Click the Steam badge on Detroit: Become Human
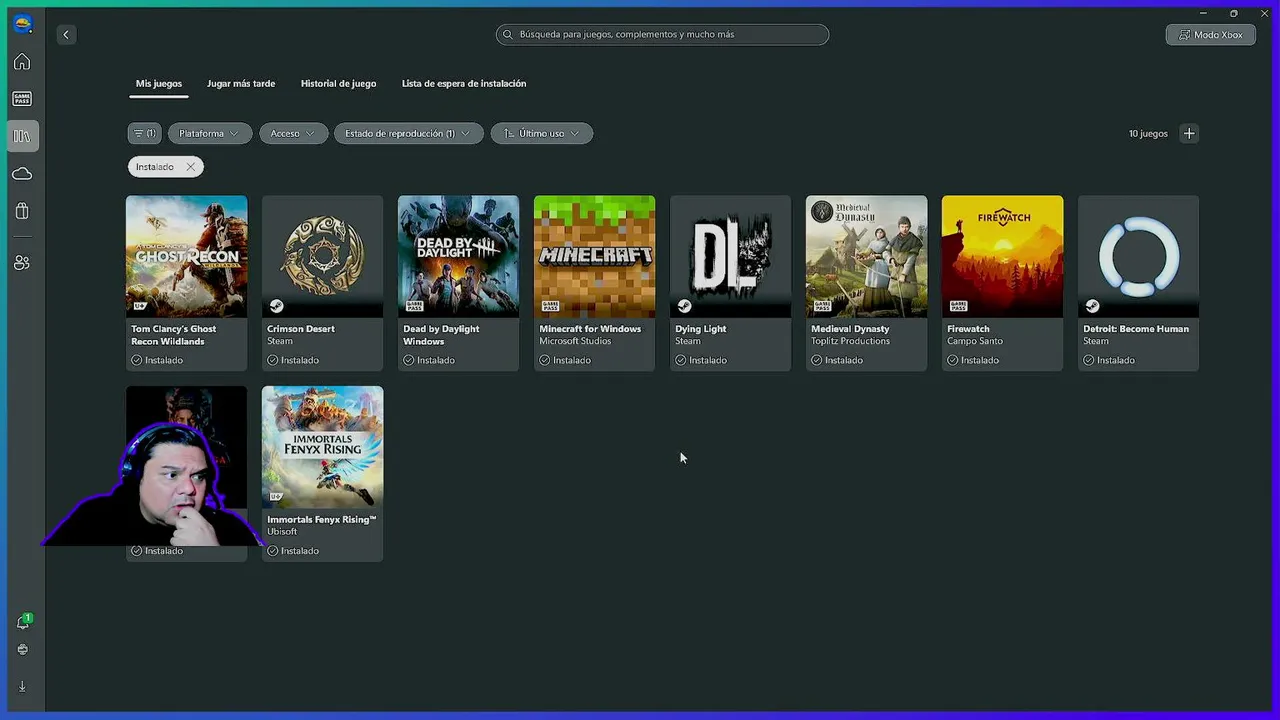The image size is (1280, 720). click(x=1093, y=306)
